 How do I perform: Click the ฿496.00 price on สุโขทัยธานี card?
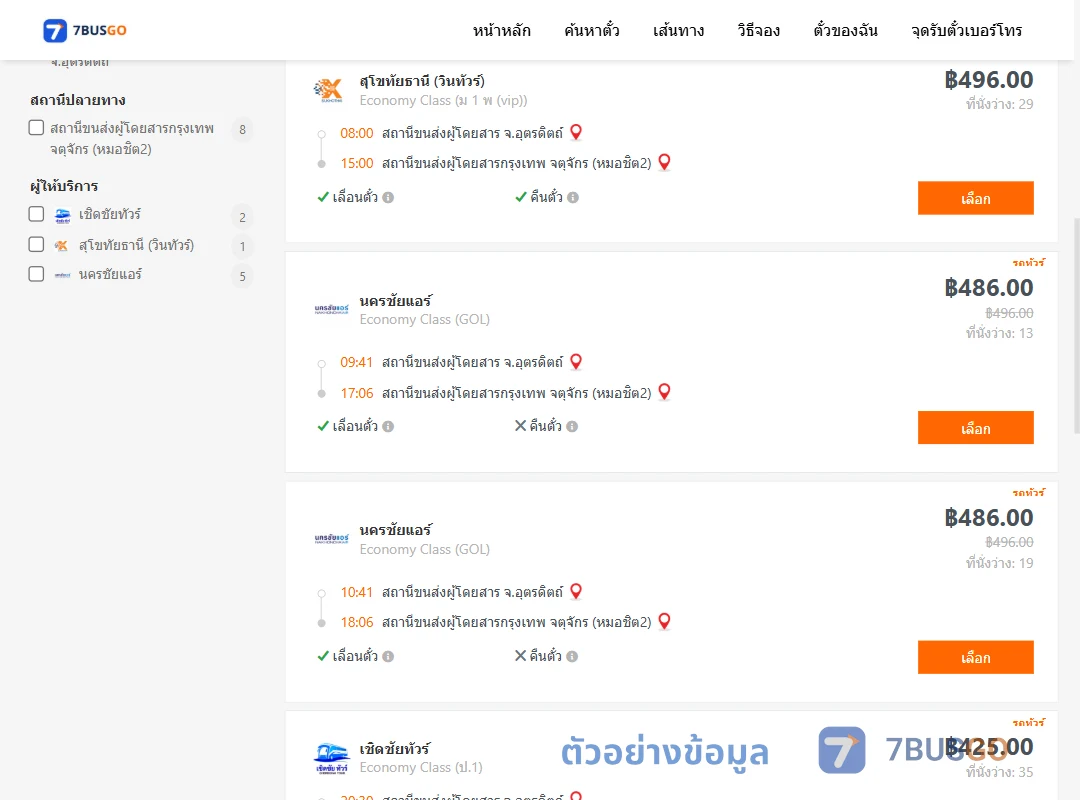pyautogui.click(x=988, y=80)
